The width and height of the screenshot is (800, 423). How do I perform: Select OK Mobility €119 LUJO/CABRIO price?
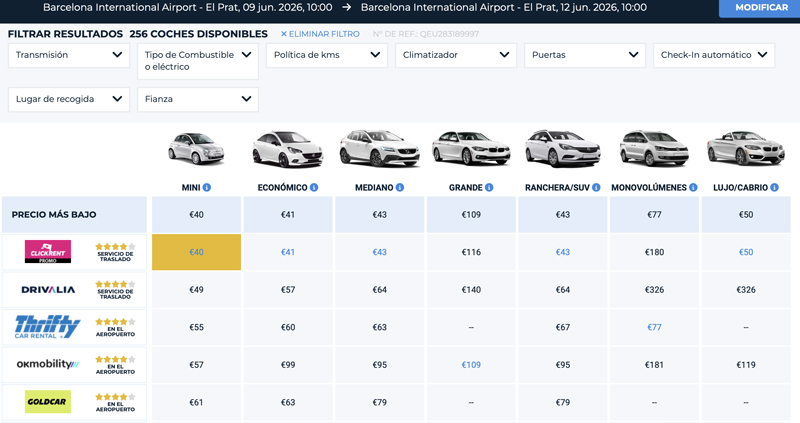click(746, 365)
